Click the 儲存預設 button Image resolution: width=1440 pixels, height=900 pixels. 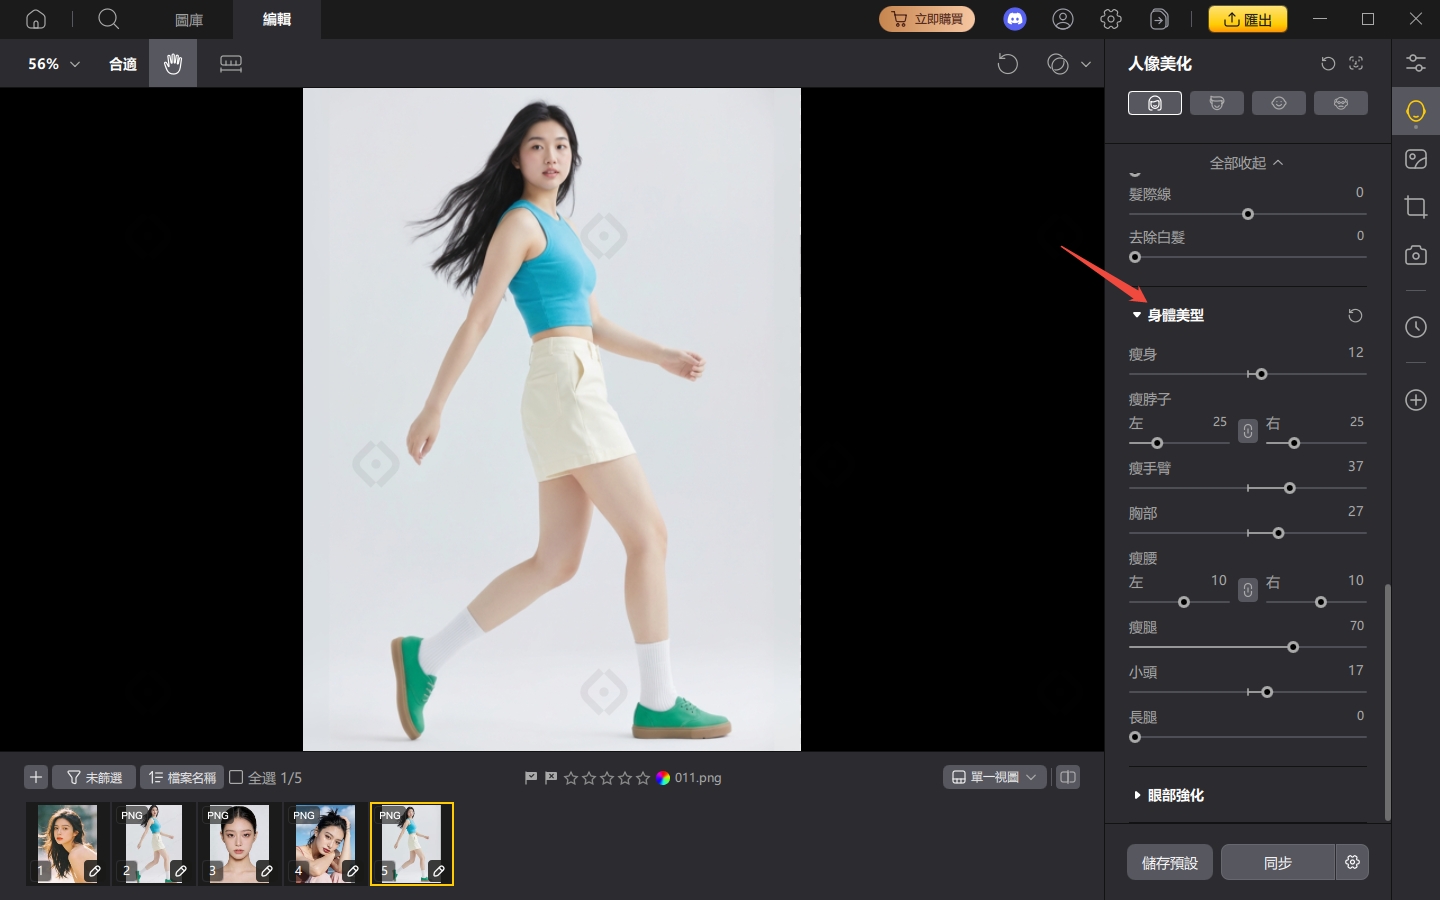coord(1169,862)
